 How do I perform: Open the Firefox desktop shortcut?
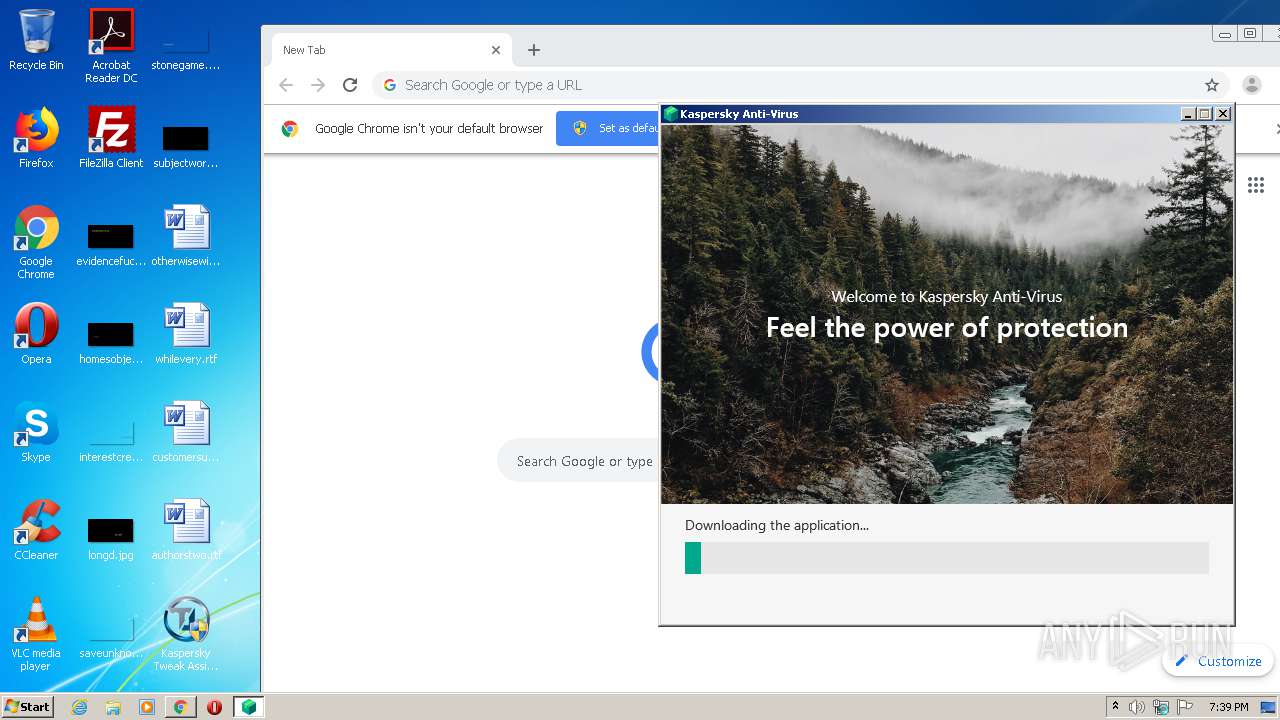point(36,138)
